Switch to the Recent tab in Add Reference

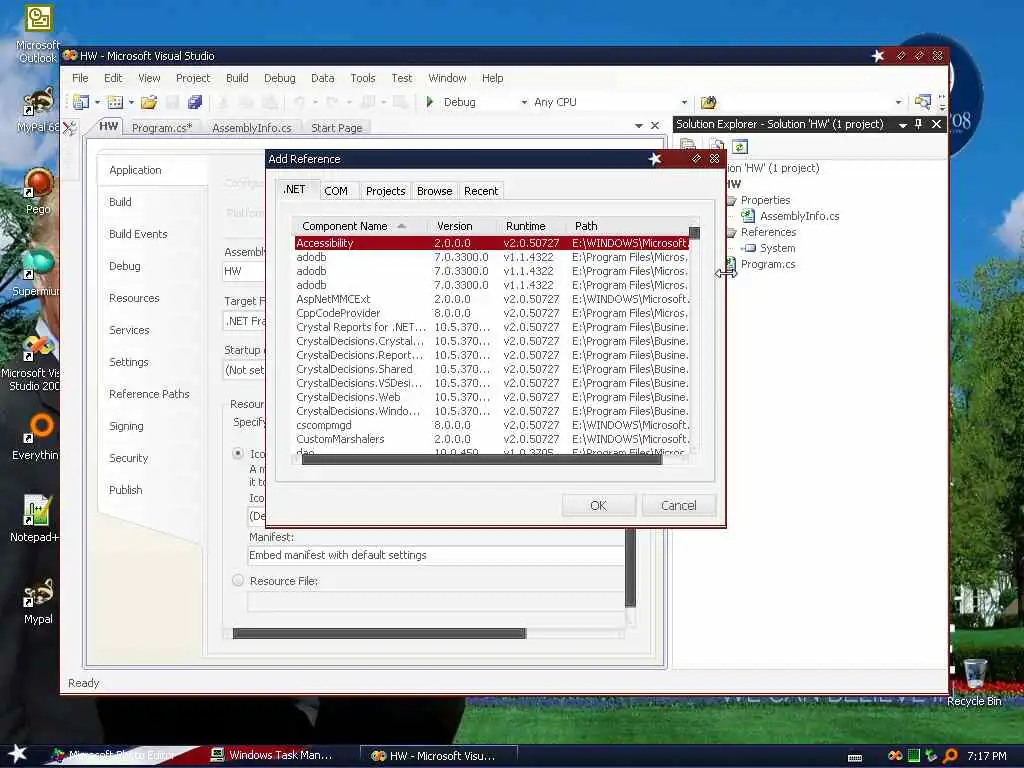(481, 191)
